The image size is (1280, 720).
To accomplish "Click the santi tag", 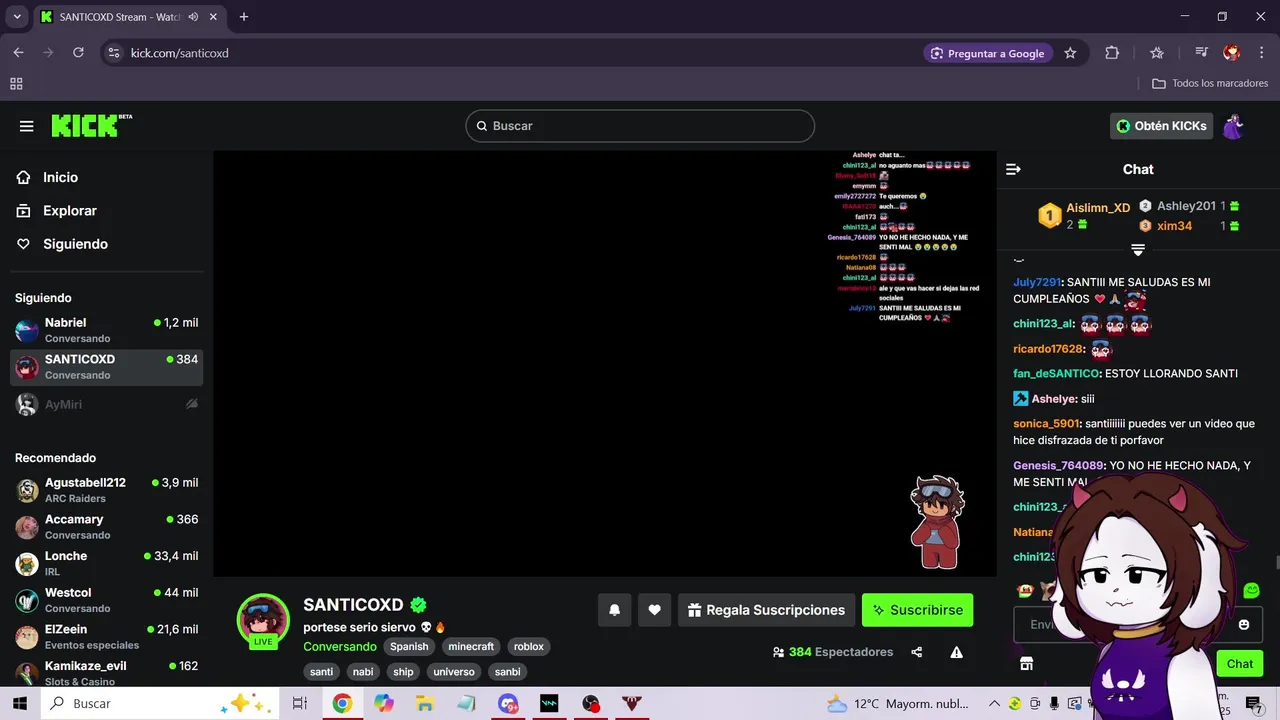I will pos(321,672).
